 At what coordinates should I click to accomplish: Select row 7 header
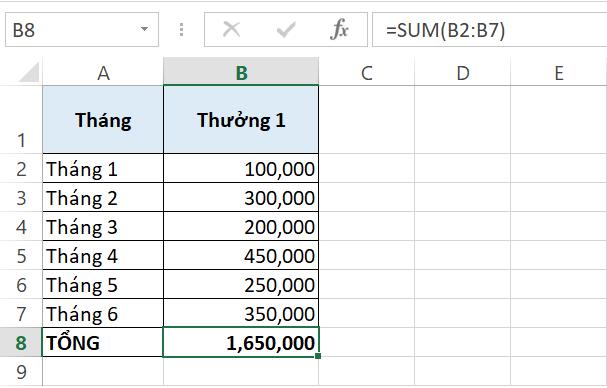21,313
